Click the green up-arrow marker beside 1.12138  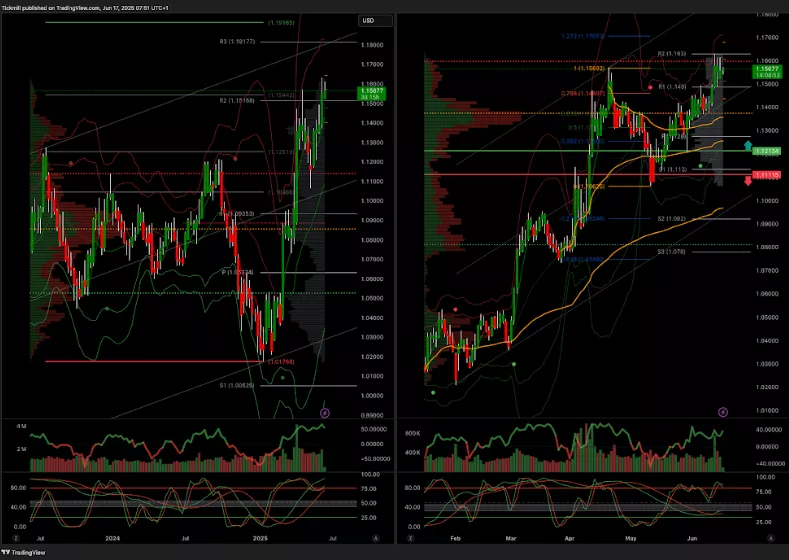point(748,146)
